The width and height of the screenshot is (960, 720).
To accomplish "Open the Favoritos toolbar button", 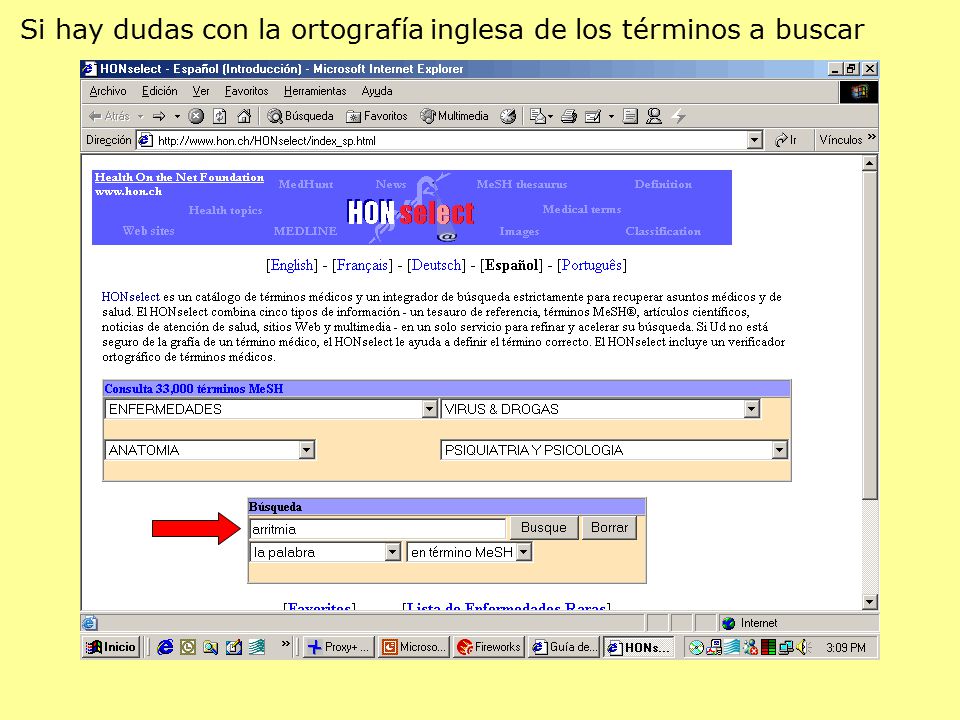I will pyautogui.click(x=377, y=116).
